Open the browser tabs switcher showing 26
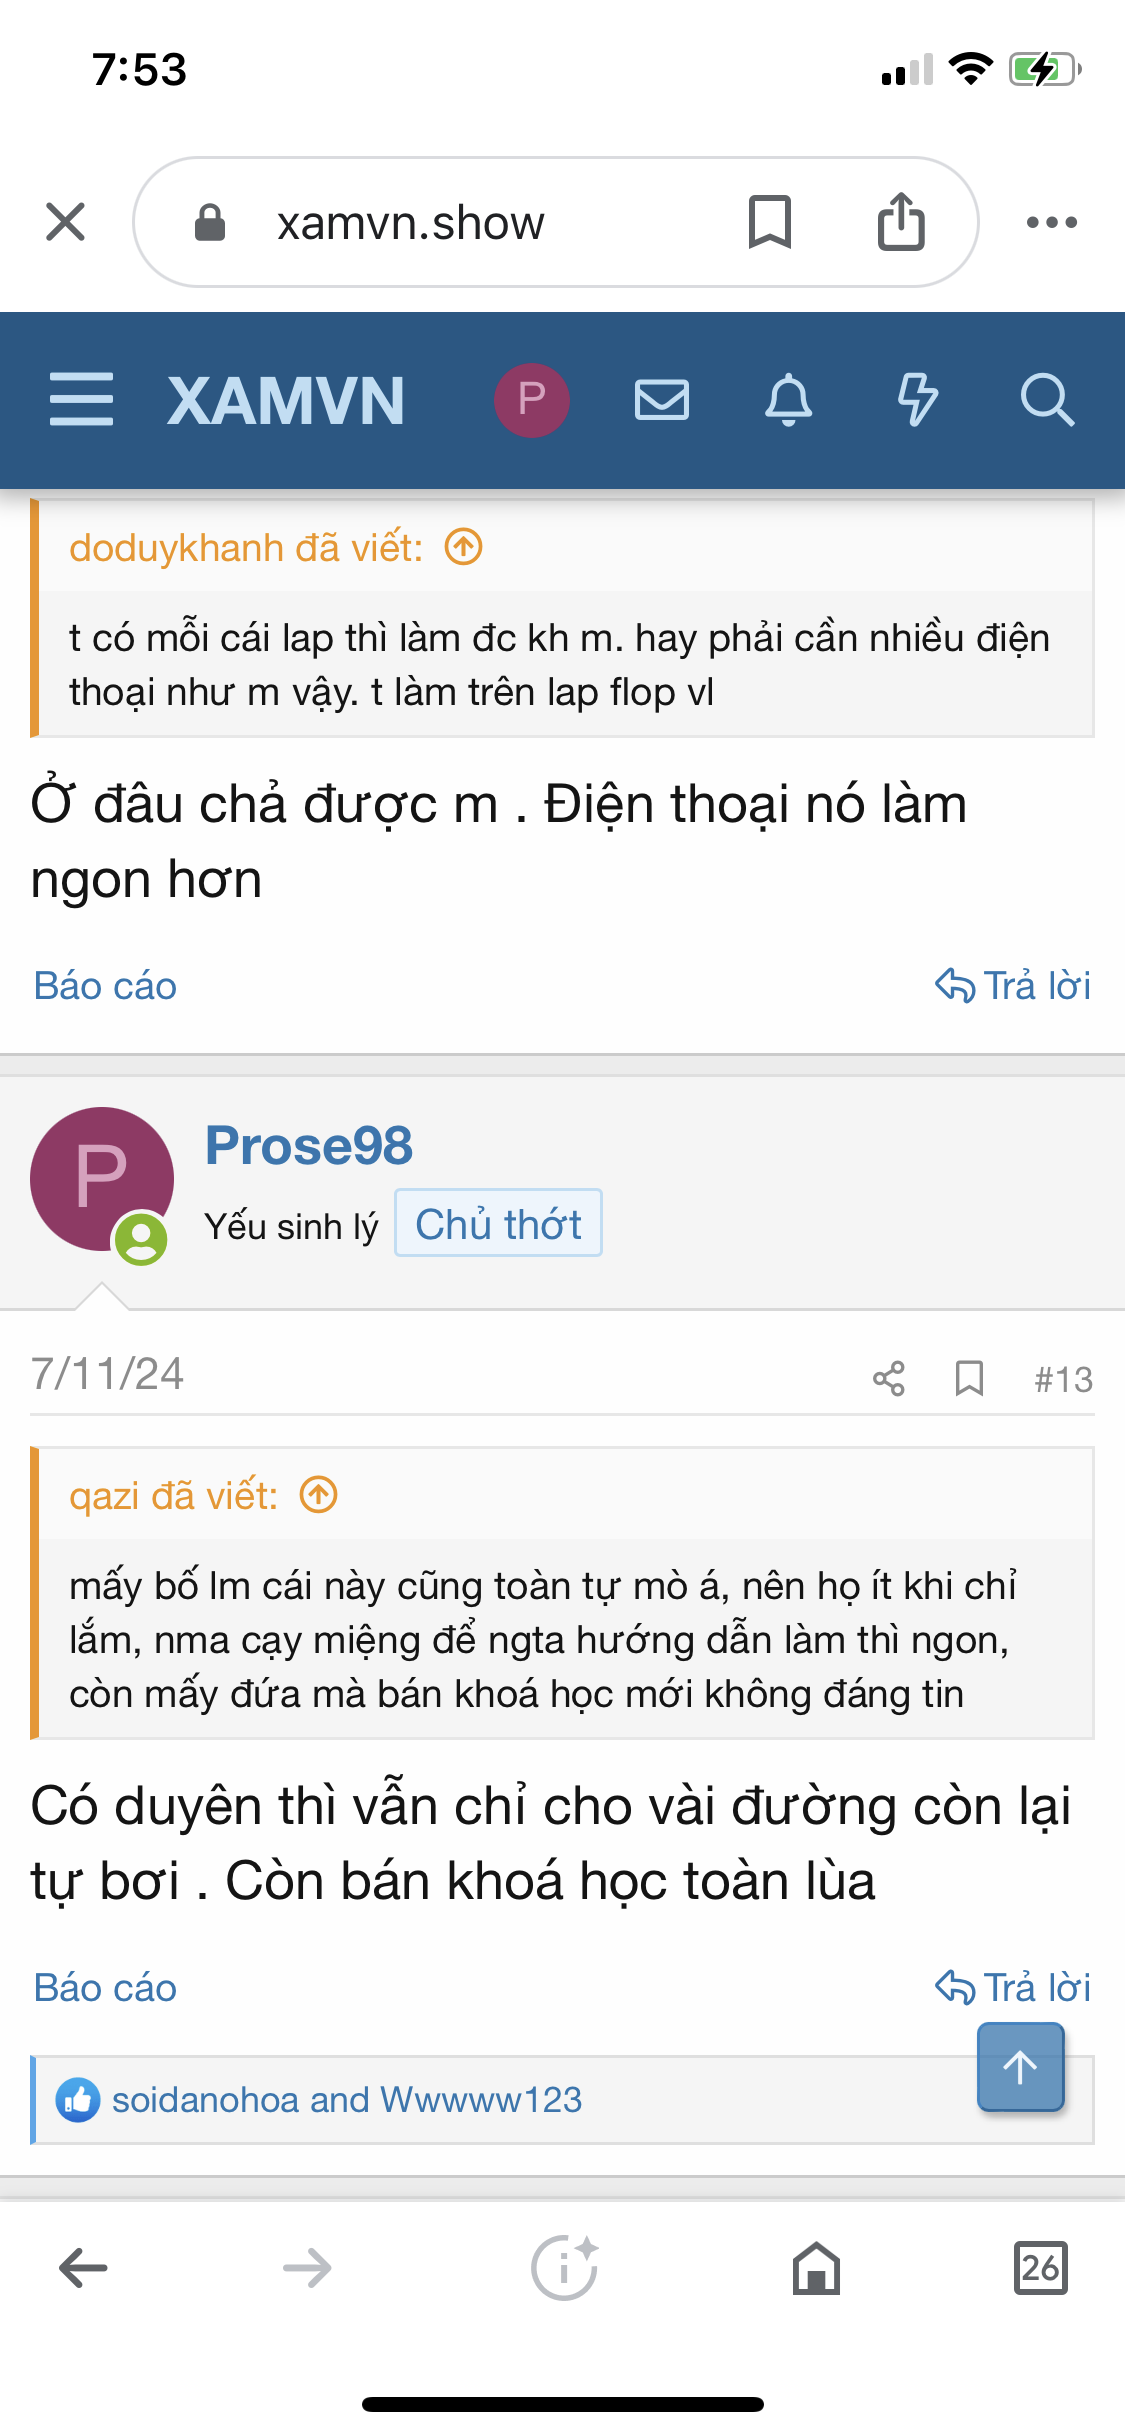Image resolution: width=1125 pixels, height=2436 pixels. (x=1040, y=2268)
